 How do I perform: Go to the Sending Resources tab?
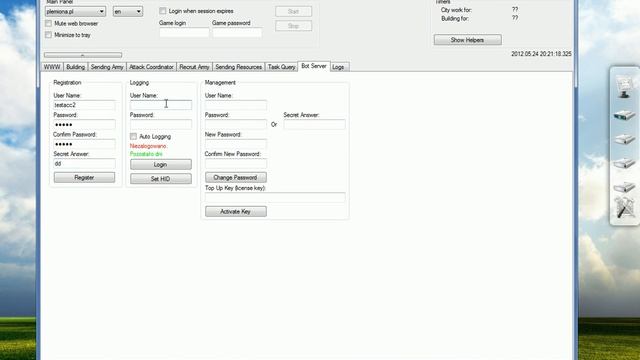coord(238,67)
